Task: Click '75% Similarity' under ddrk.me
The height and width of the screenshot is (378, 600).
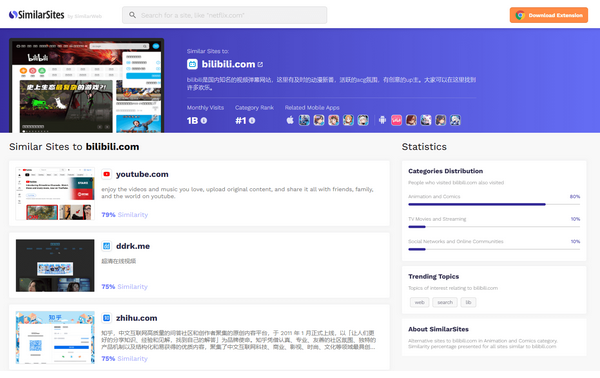Action: pos(125,287)
